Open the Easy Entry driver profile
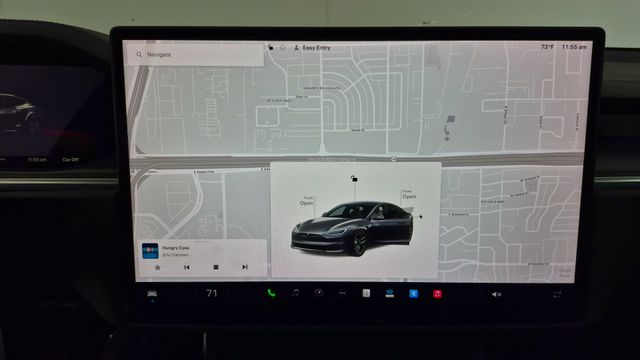640x360 pixels. pos(313,47)
